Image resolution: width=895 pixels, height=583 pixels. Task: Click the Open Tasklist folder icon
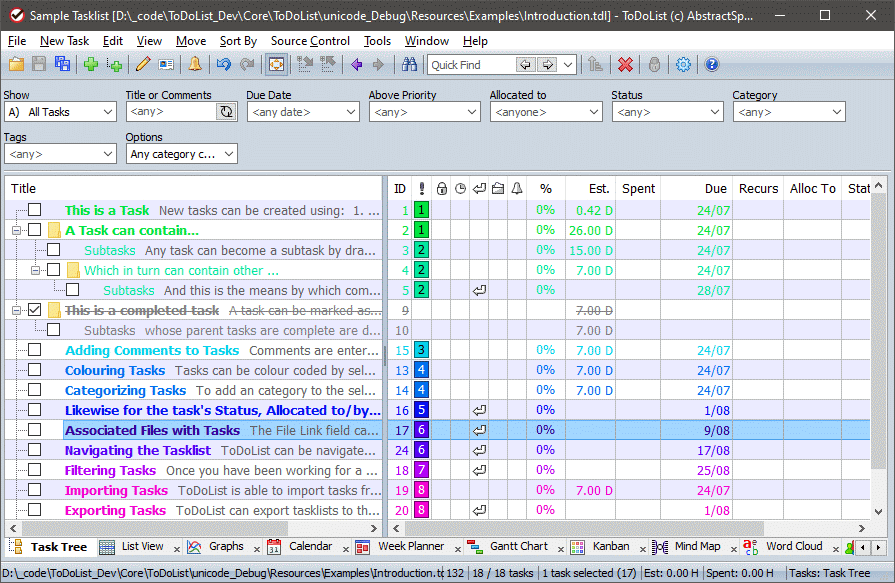(16, 65)
